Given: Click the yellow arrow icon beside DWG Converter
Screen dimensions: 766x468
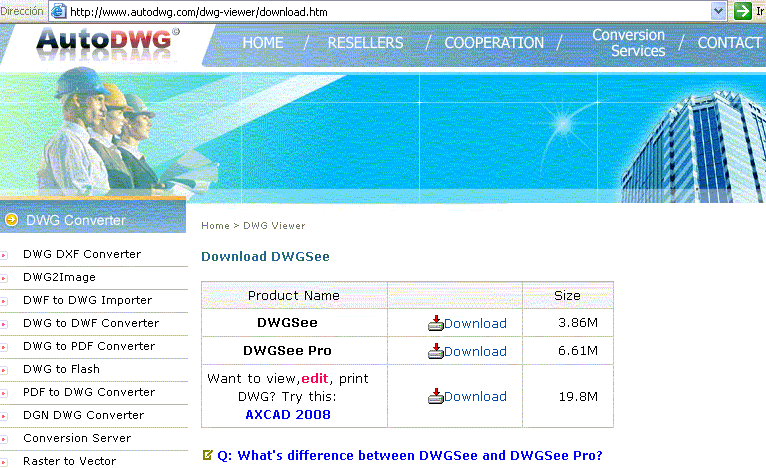Looking at the screenshot, I should 12,220.
